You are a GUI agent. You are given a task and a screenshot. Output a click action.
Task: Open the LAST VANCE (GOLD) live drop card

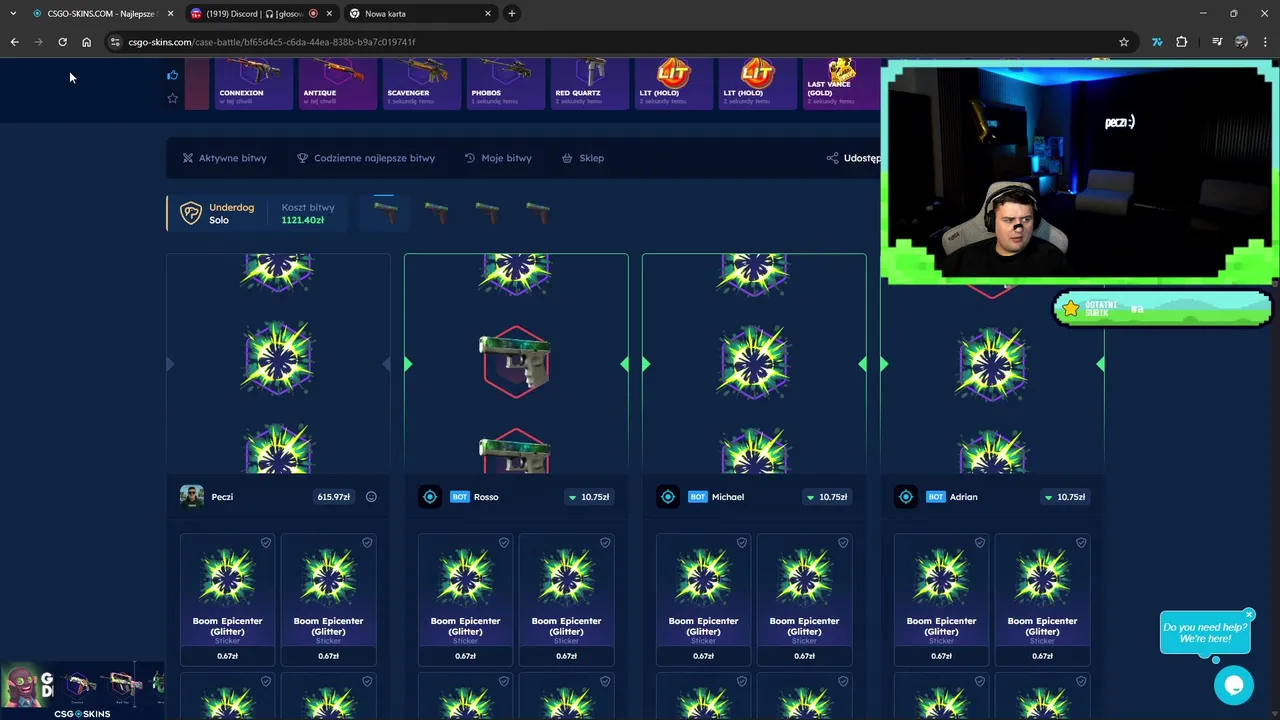click(x=840, y=84)
